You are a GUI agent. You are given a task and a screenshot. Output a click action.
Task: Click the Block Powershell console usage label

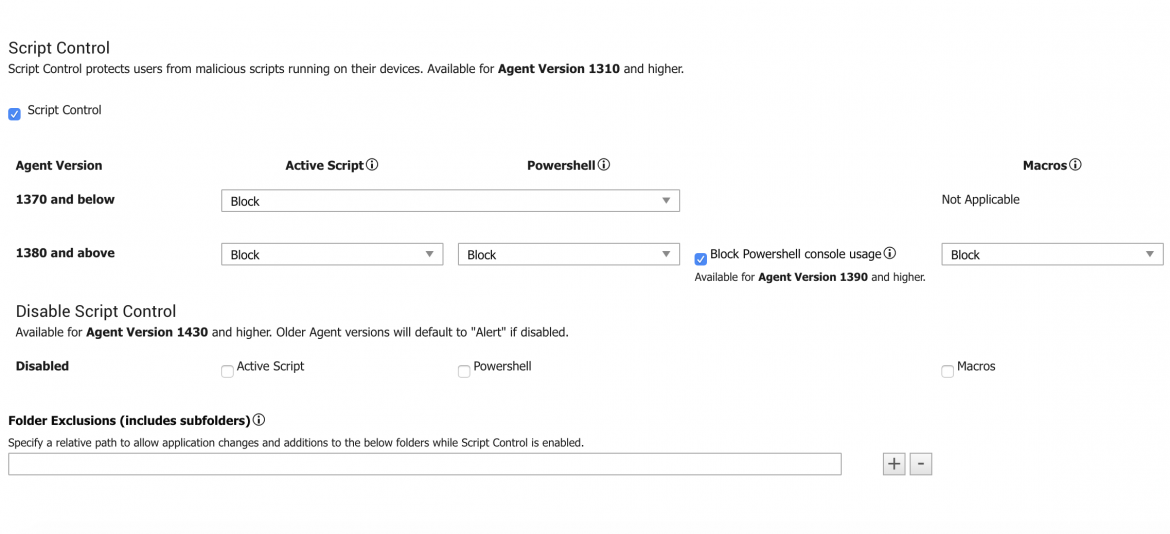[796, 254]
